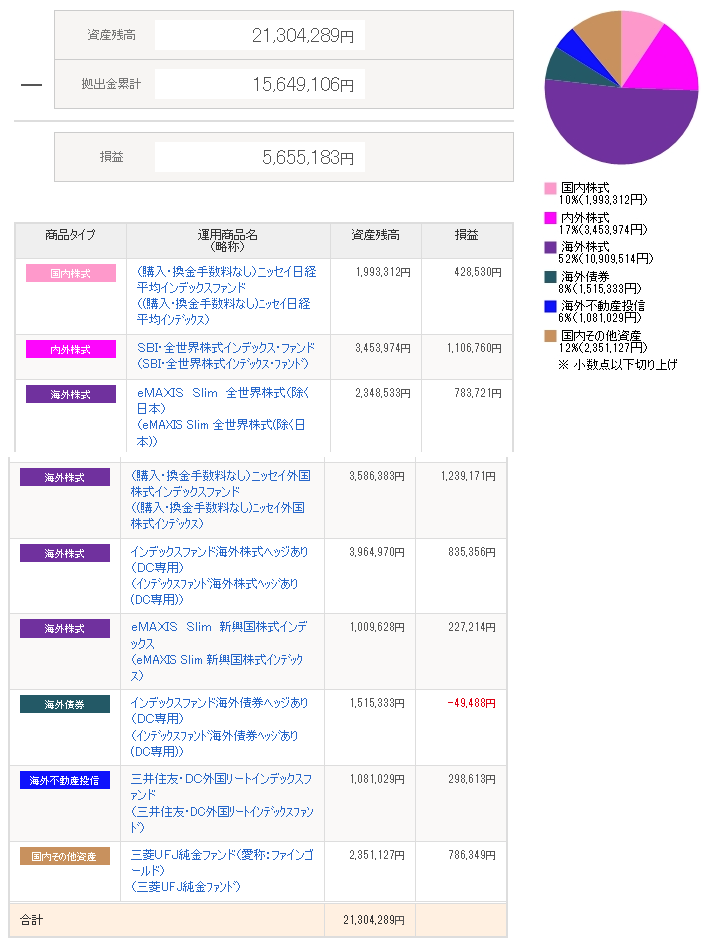Click the tan 国内その他資産 tag in table
Screen dimensions: 702x943
[x=64, y=856]
